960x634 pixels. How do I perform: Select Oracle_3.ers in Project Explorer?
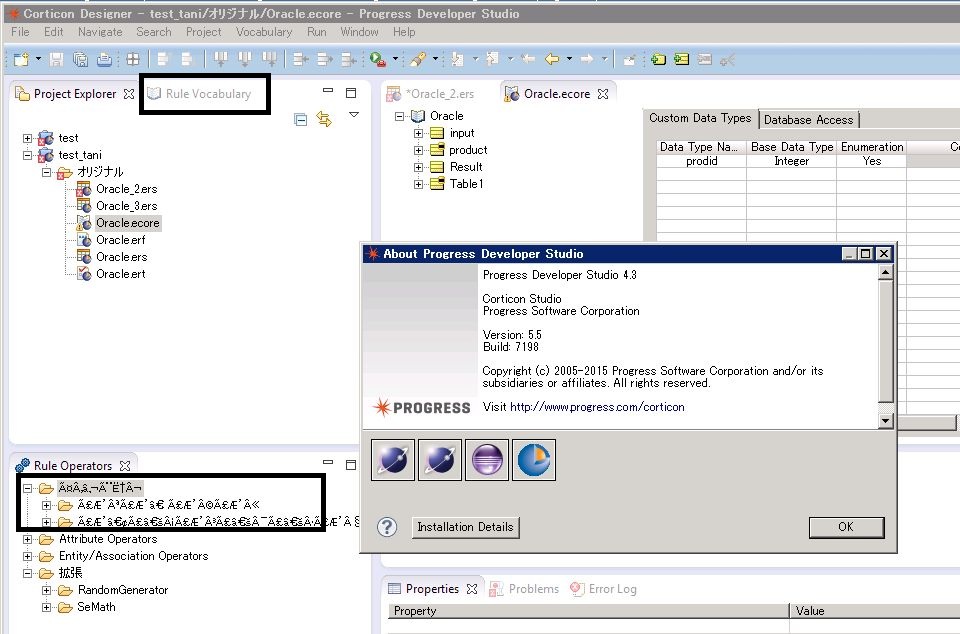point(127,206)
